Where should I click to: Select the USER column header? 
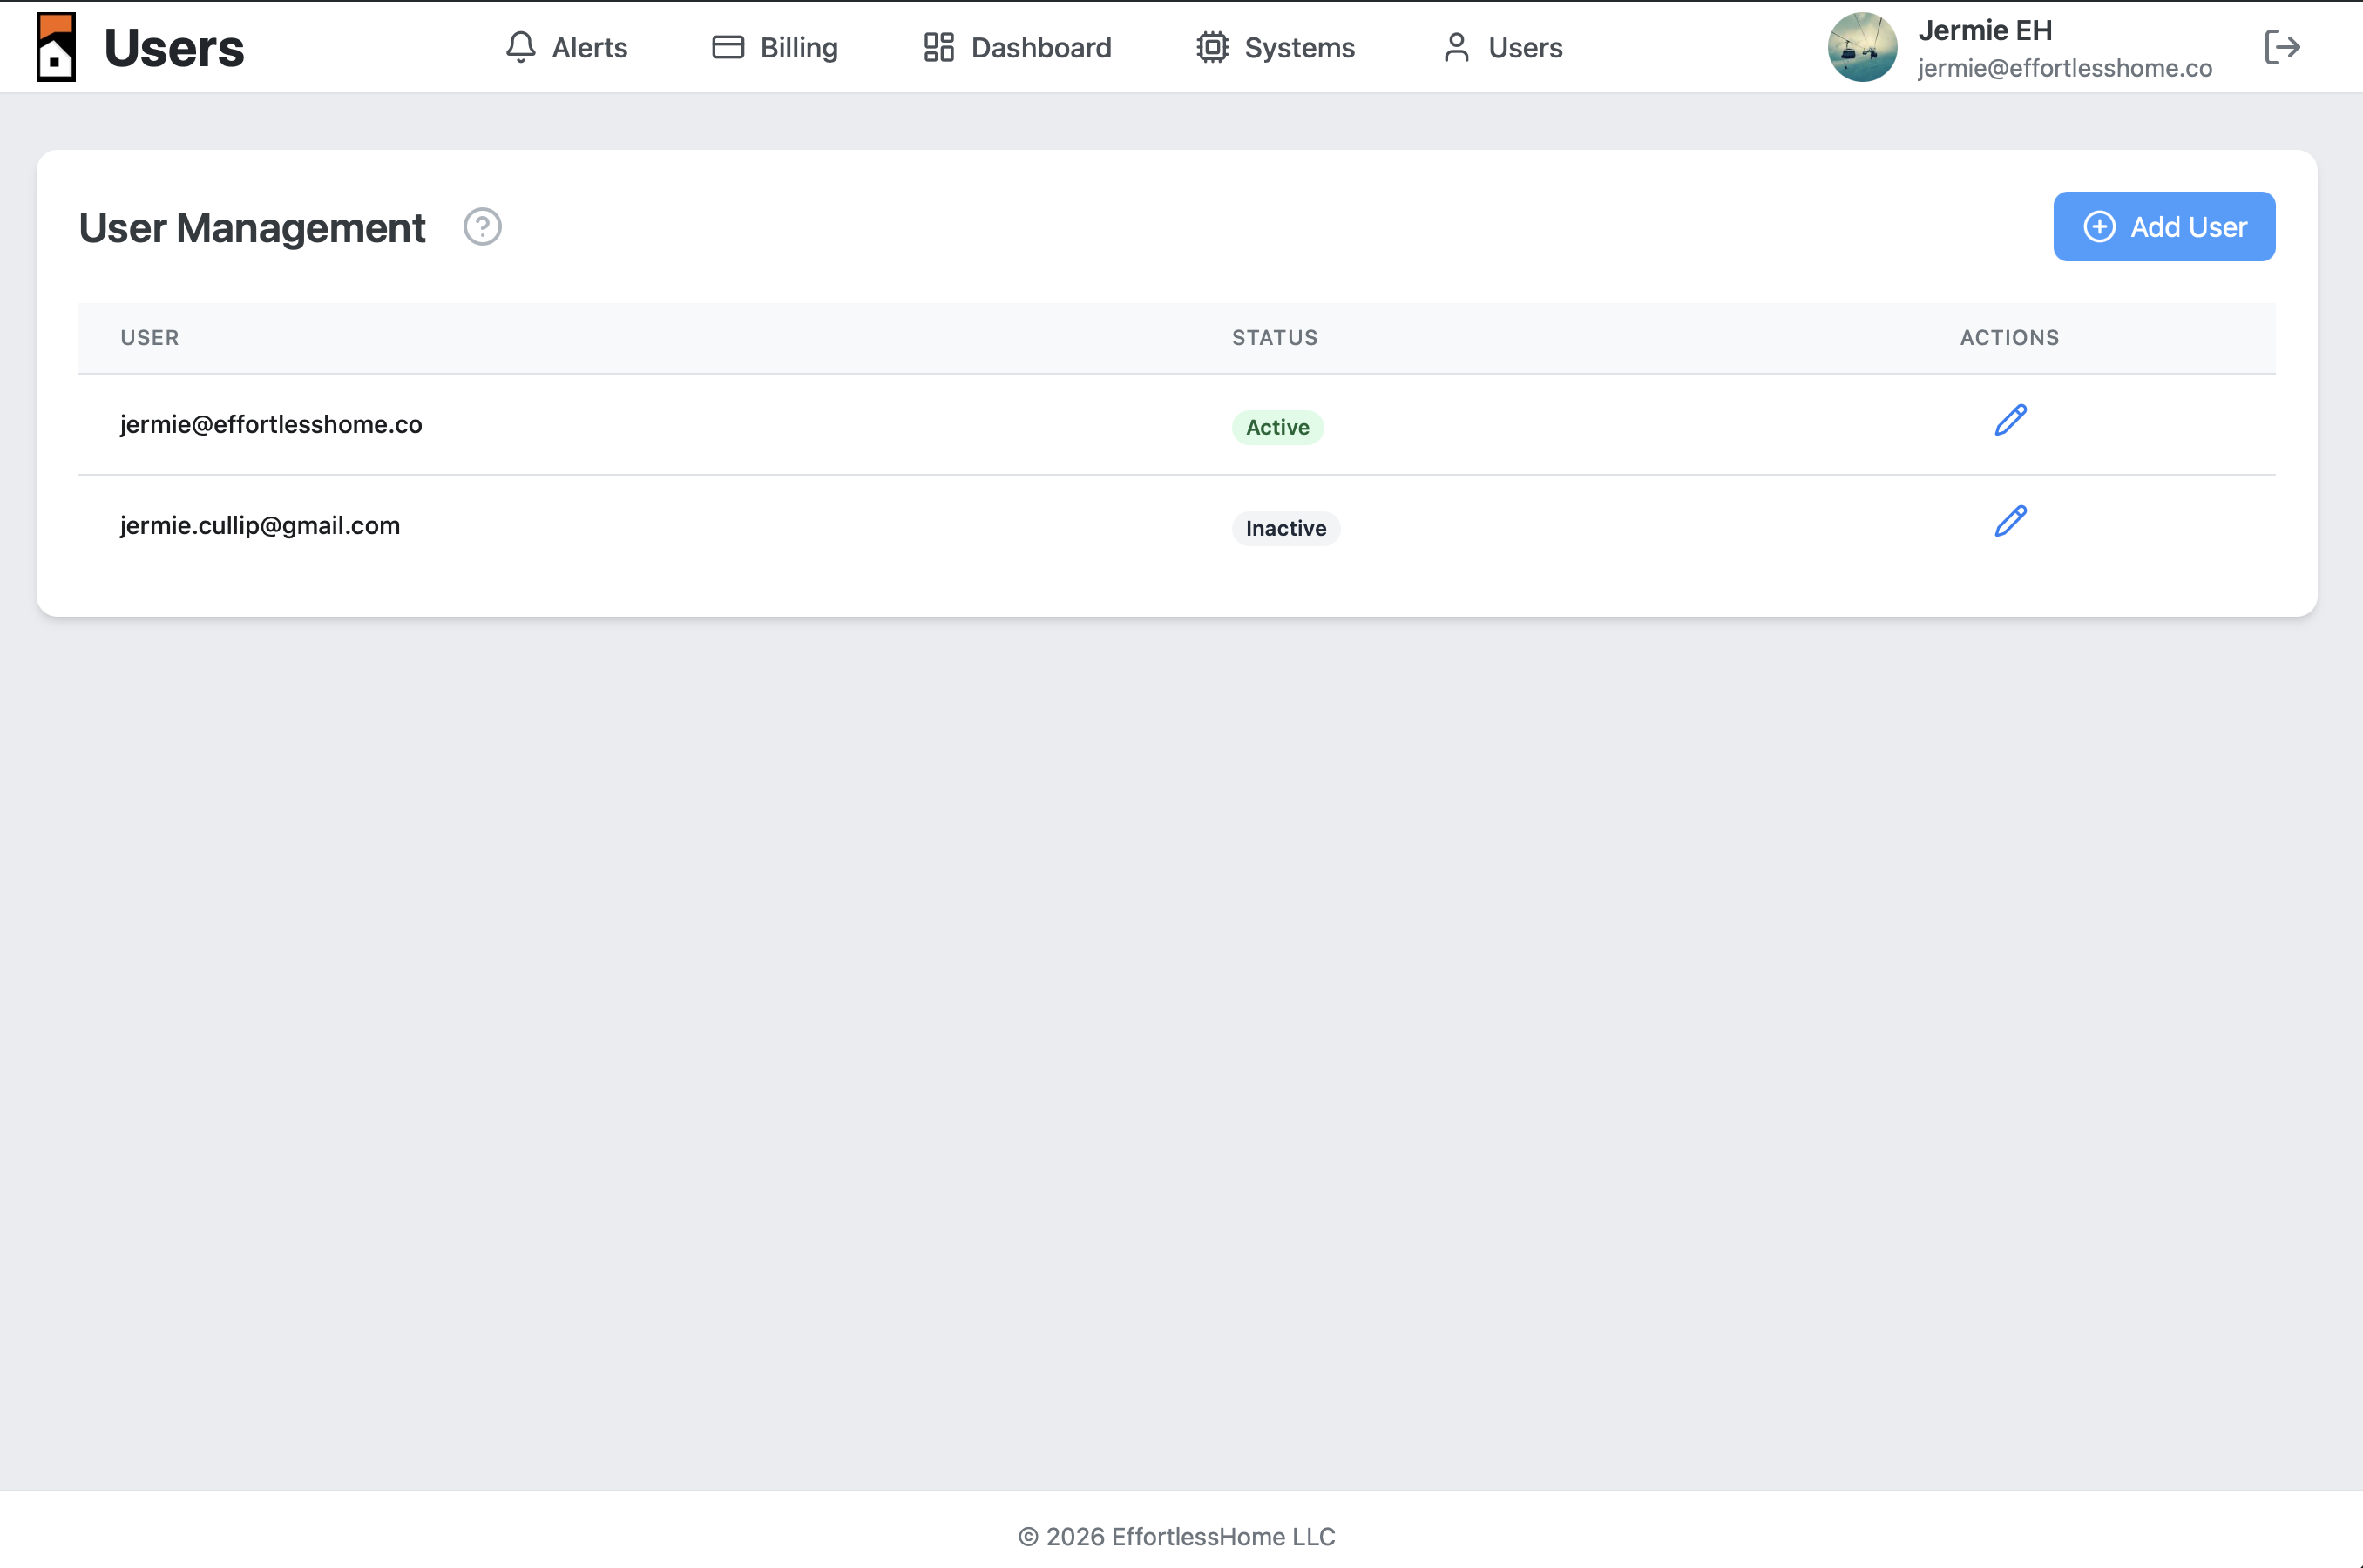[x=149, y=337]
